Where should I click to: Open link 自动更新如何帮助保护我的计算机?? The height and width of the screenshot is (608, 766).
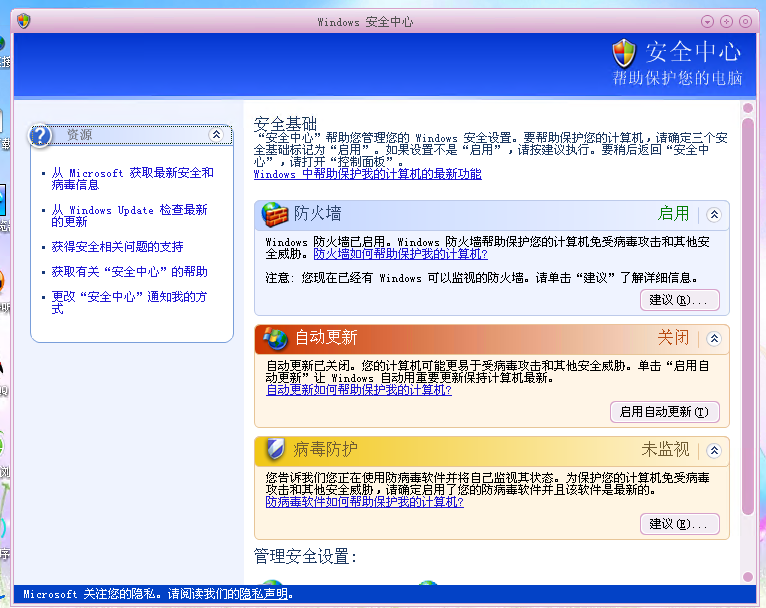[359, 390]
